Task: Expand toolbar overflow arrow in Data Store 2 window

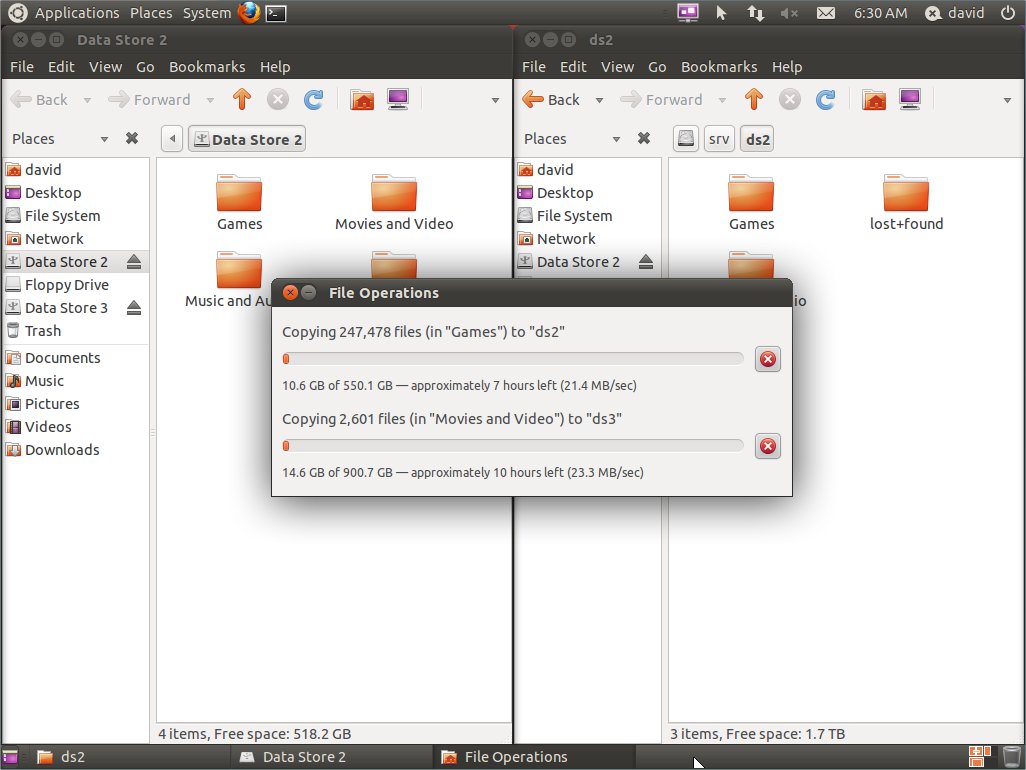Action: [x=495, y=100]
